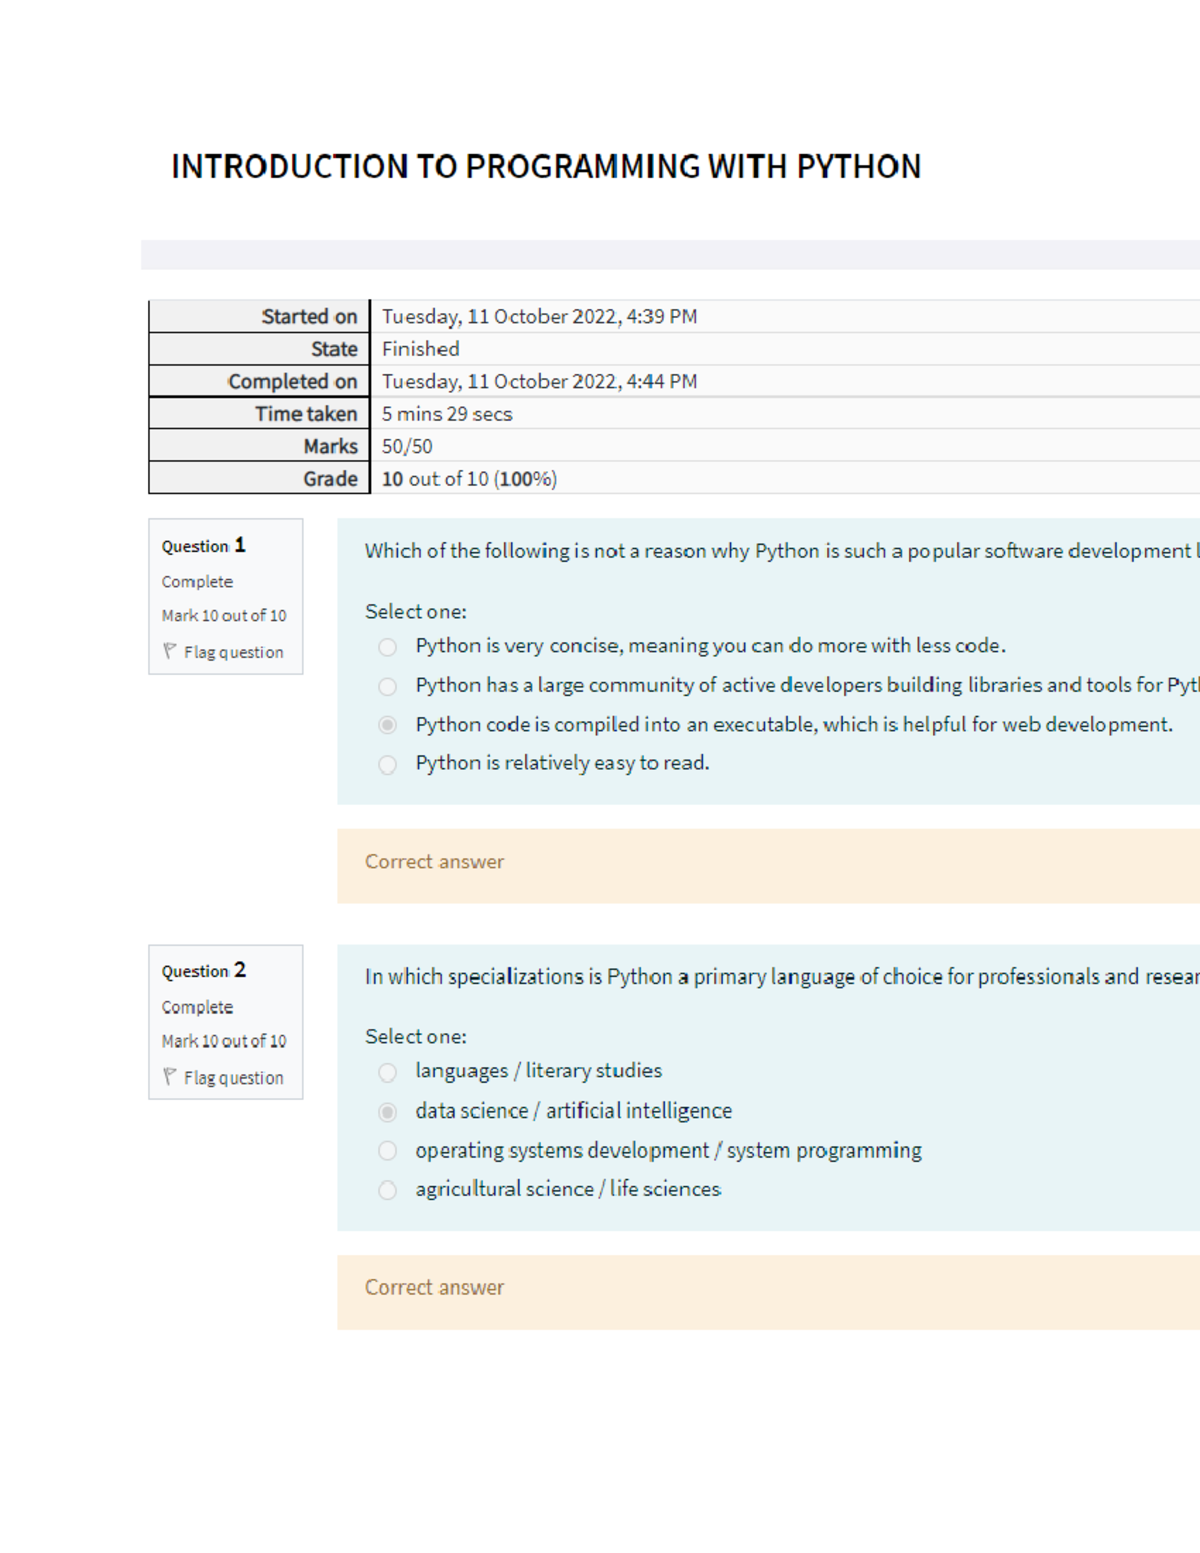Image resolution: width=1200 pixels, height=1553 pixels.
Task: Click the Introduction to Programming with Python heading
Action: [x=545, y=166]
